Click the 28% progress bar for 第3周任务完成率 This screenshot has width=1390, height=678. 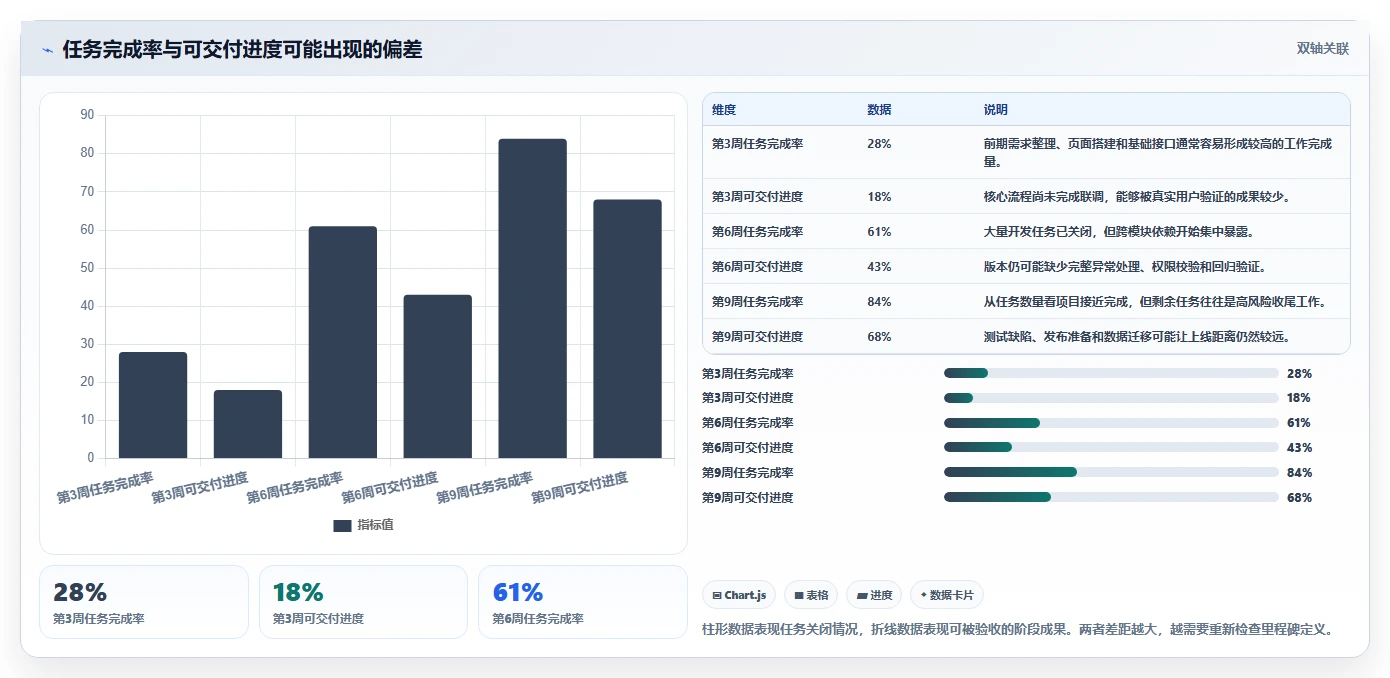[1111, 373]
